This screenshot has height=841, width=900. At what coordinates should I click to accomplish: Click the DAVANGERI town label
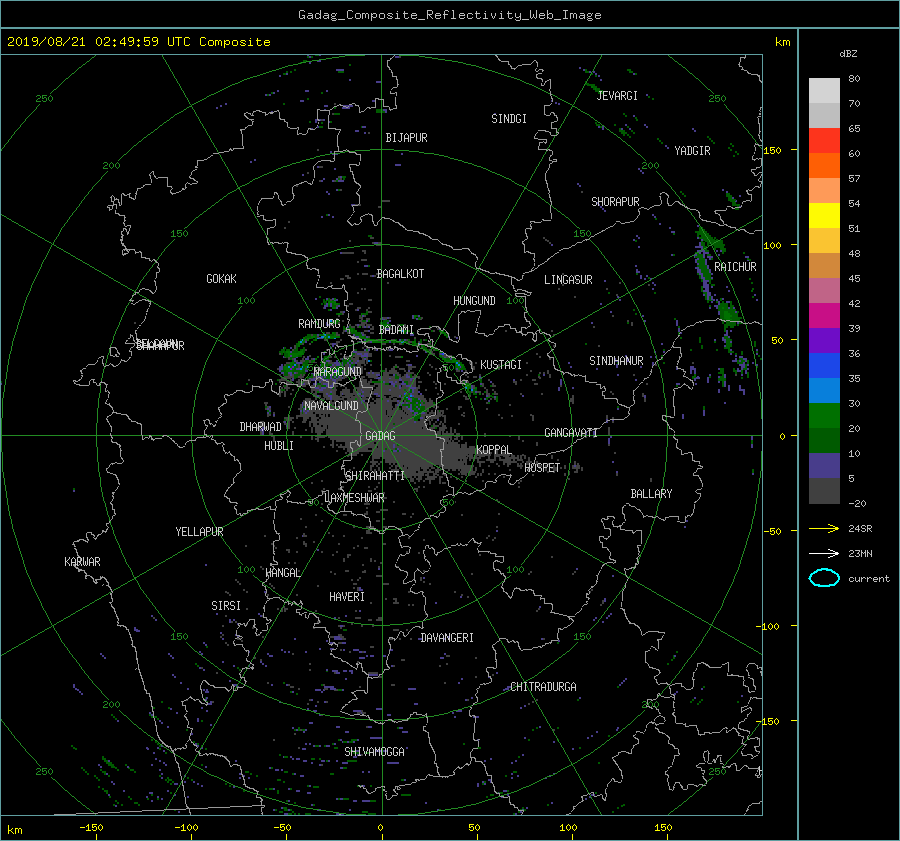447,638
